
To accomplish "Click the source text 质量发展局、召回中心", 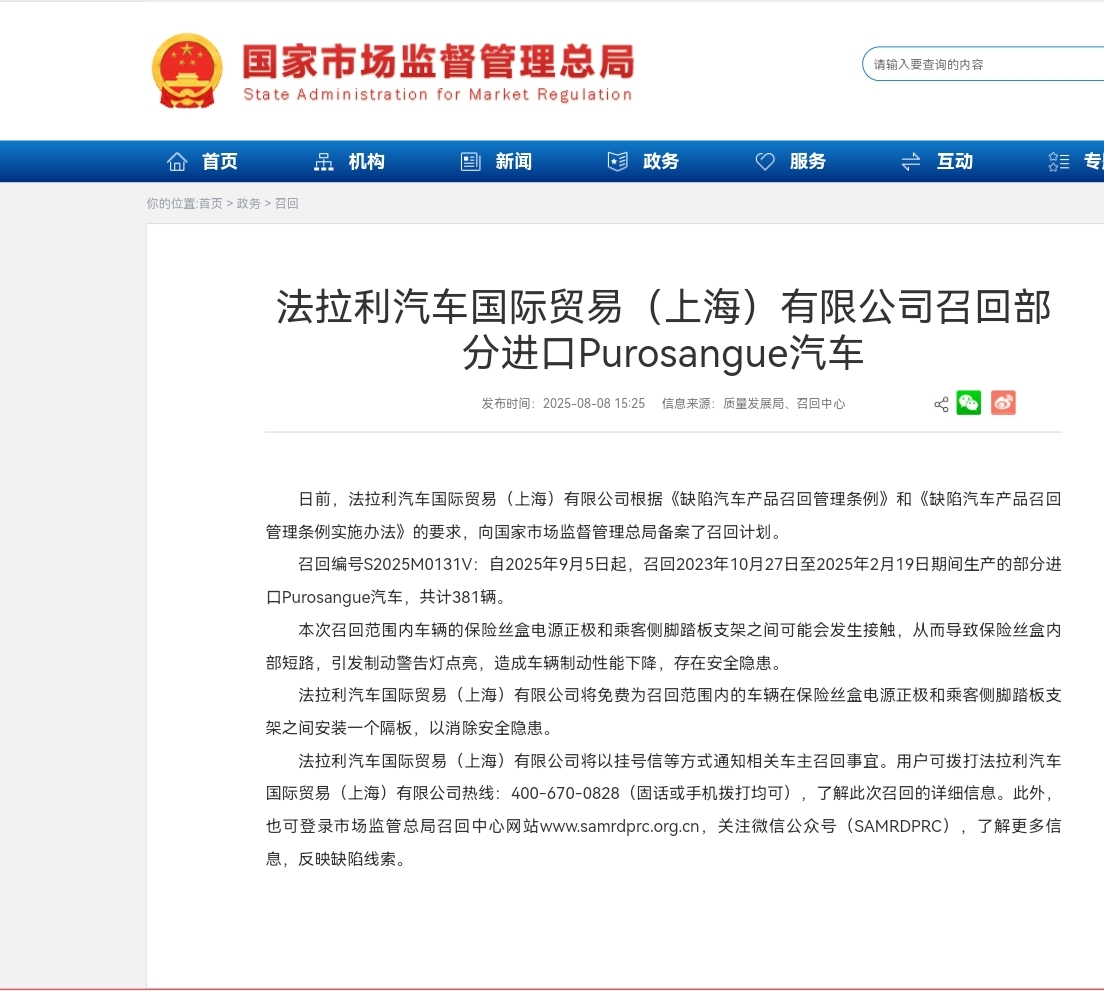I will point(784,403).
